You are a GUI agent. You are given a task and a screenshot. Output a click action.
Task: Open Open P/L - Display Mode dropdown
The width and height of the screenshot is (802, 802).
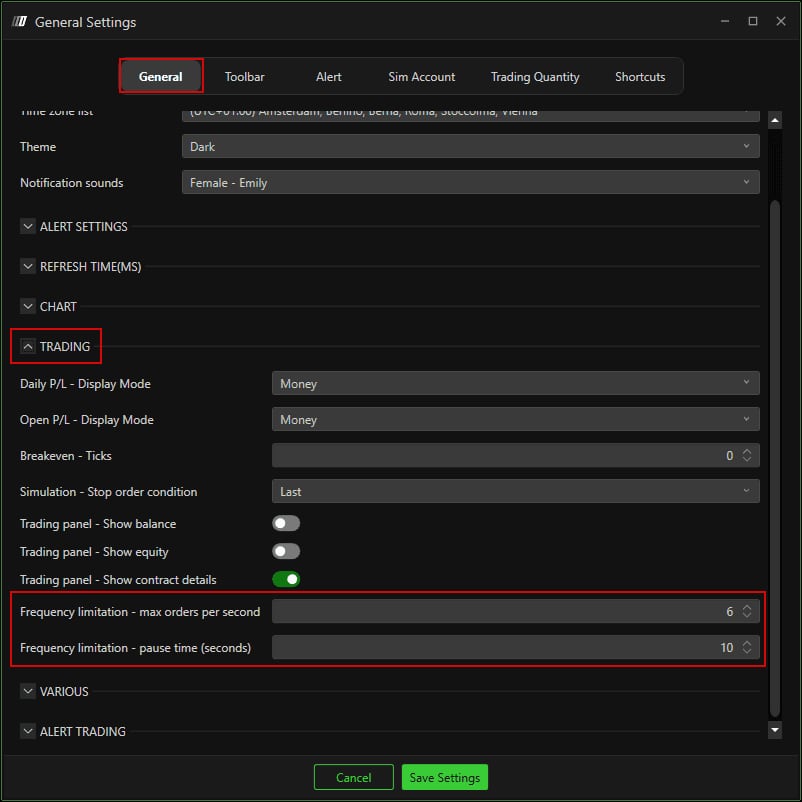click(516, 419)
